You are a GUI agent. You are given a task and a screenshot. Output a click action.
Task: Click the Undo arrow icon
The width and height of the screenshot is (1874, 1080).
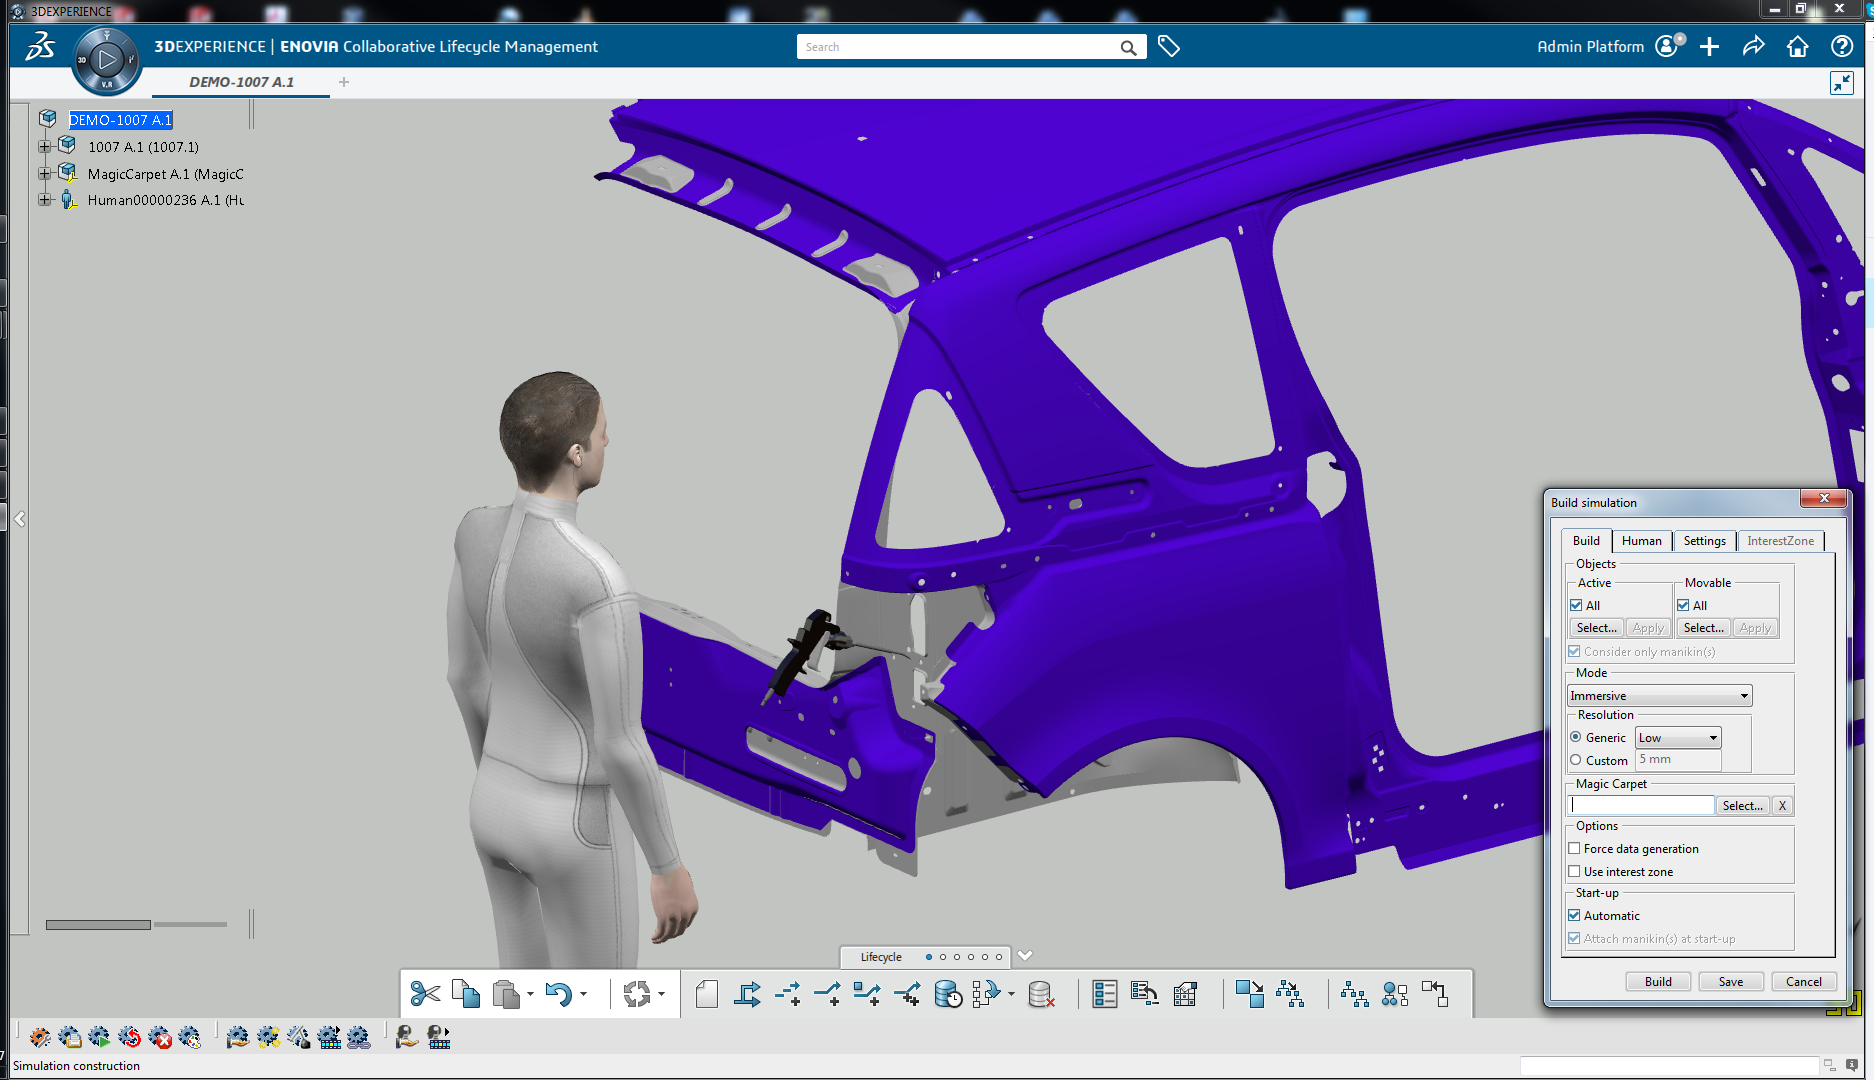pos(558,994)
